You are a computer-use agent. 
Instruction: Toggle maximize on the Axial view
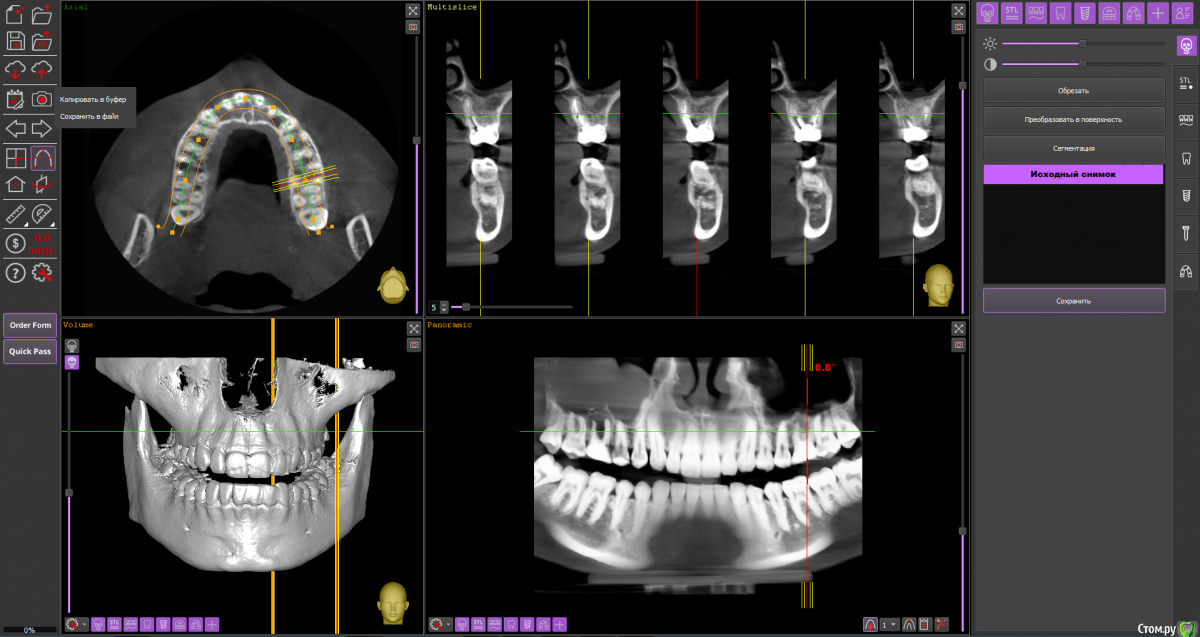point(413,10)
